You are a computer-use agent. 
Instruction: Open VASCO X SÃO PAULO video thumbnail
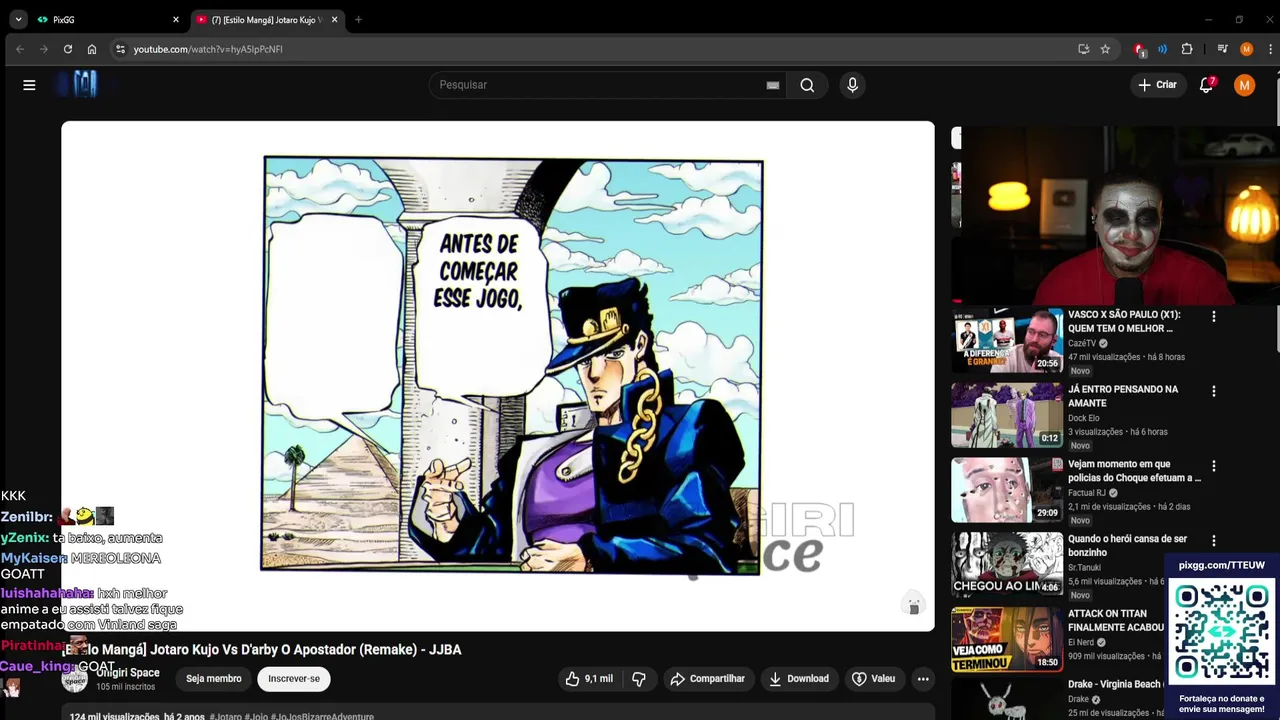[x=1007, y=340]
